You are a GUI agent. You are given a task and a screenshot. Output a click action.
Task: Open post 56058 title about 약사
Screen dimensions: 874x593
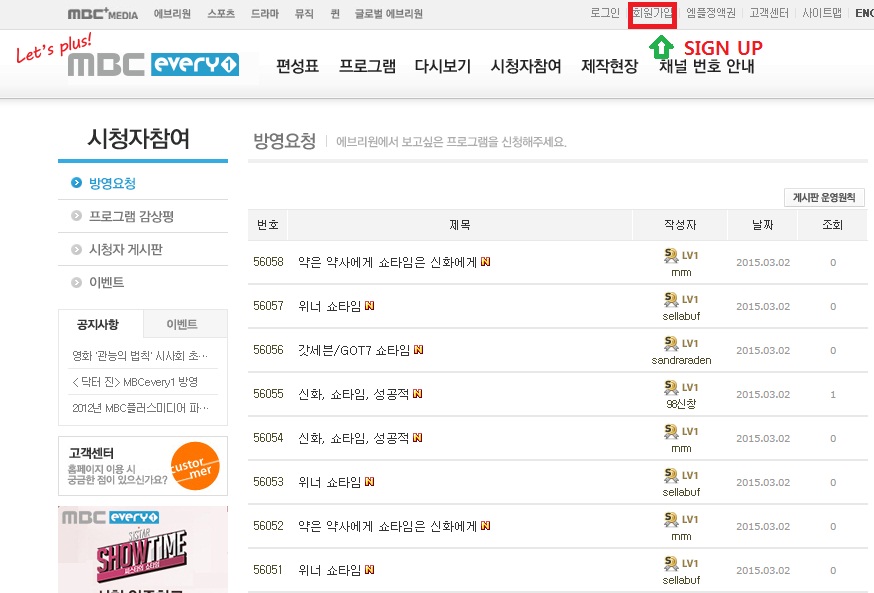pos(387,262)
